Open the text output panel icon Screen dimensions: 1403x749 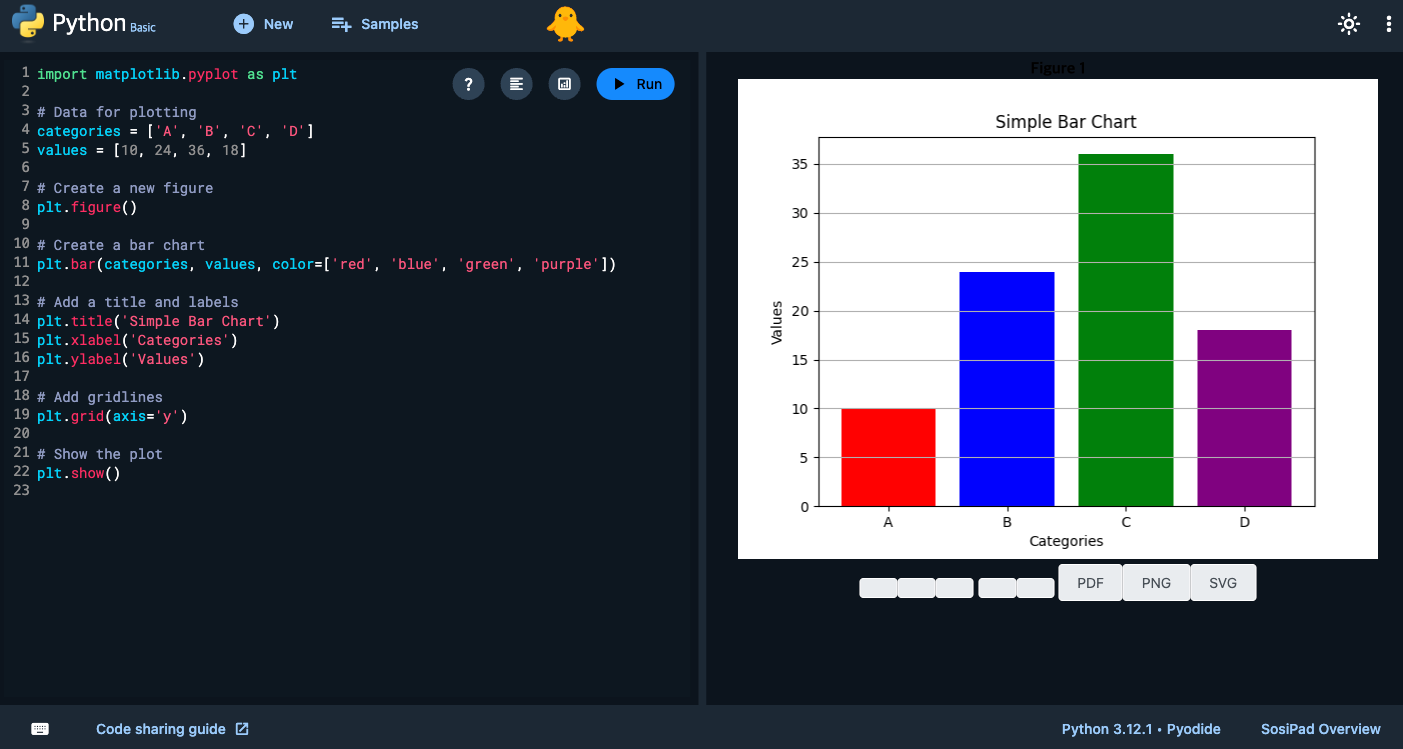(516, 84)
